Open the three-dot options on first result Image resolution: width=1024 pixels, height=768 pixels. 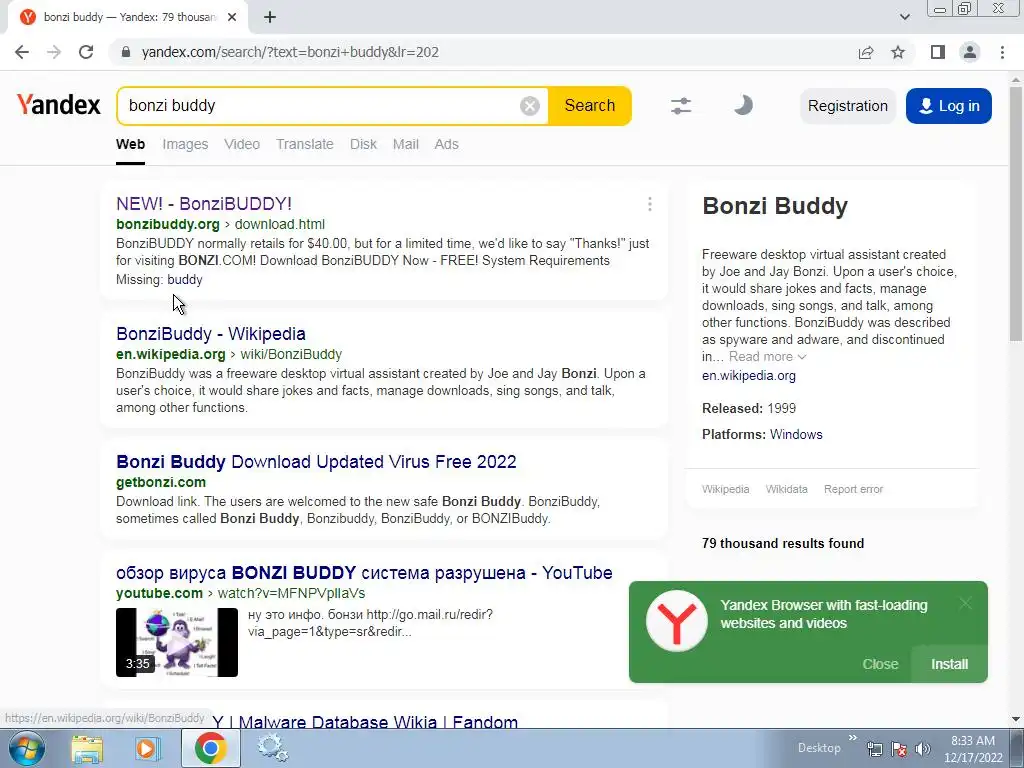point(650,204)
